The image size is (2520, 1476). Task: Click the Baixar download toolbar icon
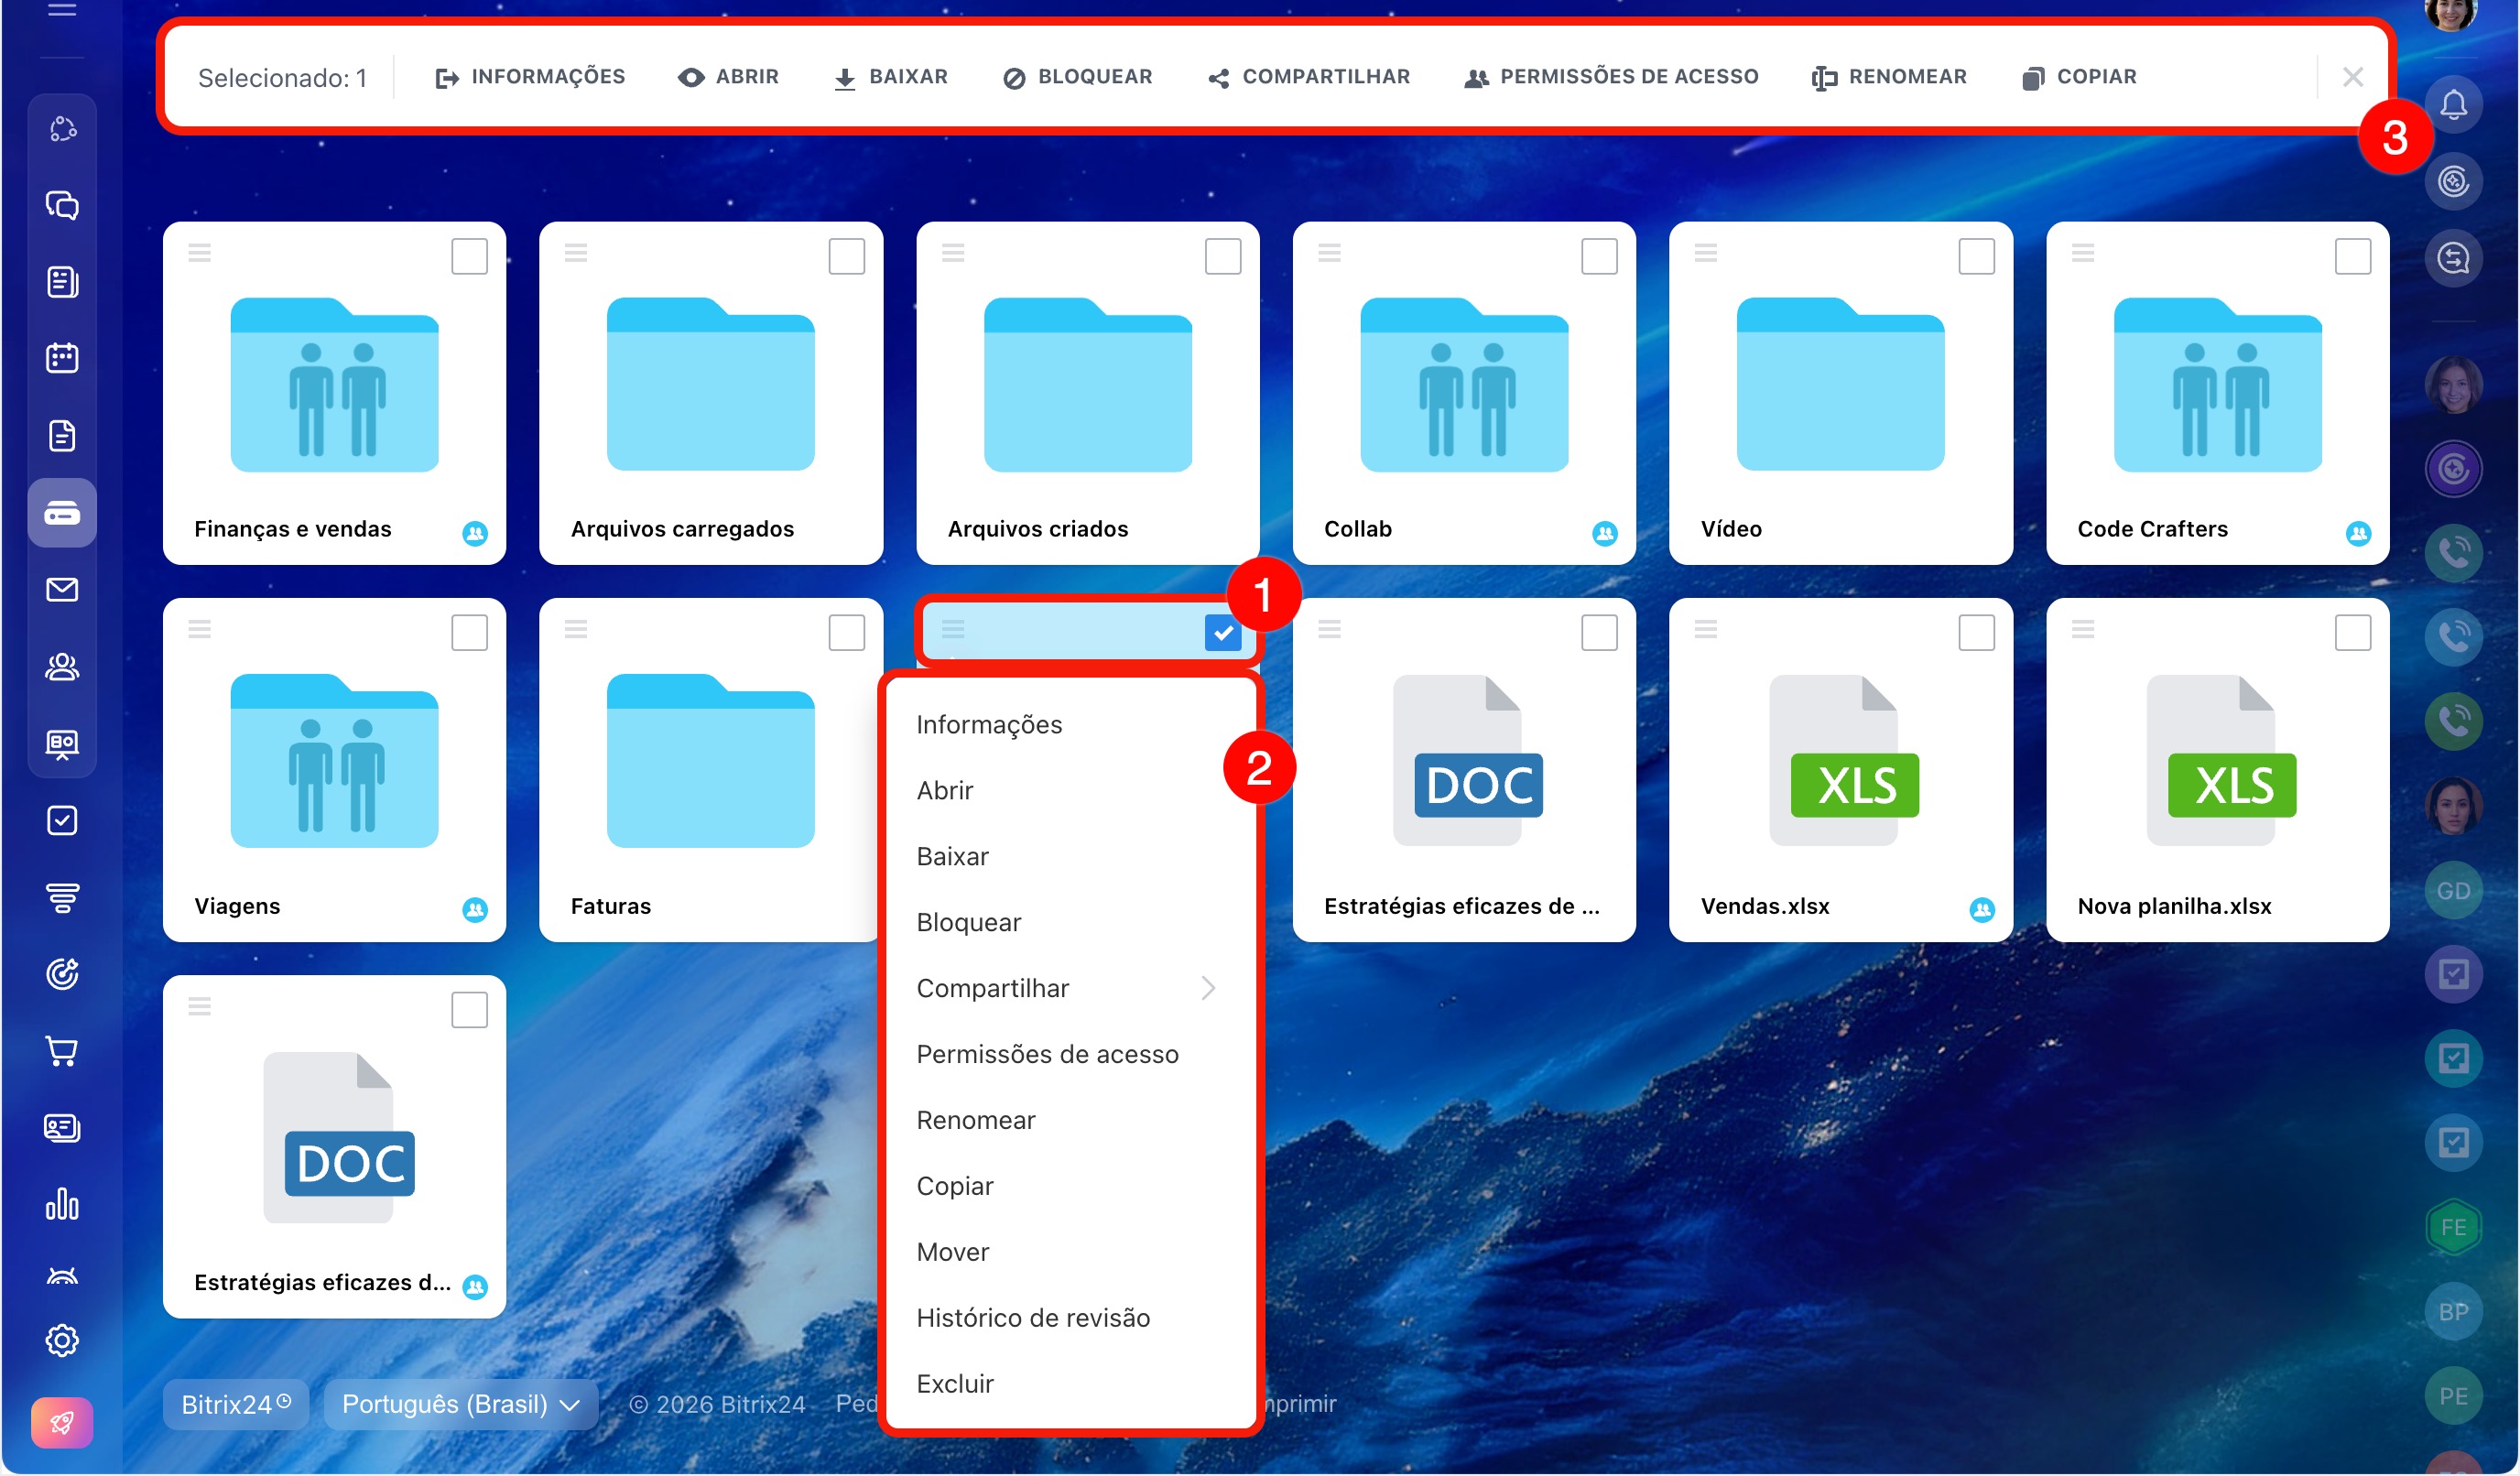click(845, 78)
